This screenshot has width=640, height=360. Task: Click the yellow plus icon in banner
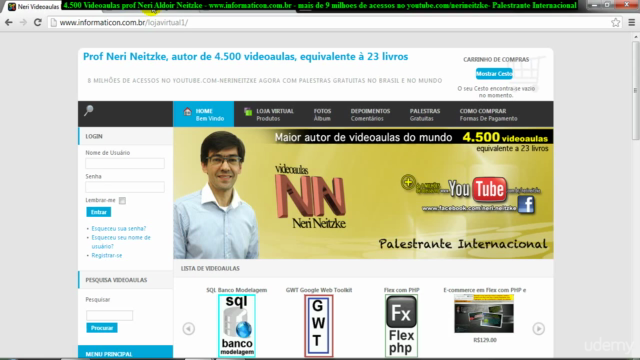(x=408, y=182)
